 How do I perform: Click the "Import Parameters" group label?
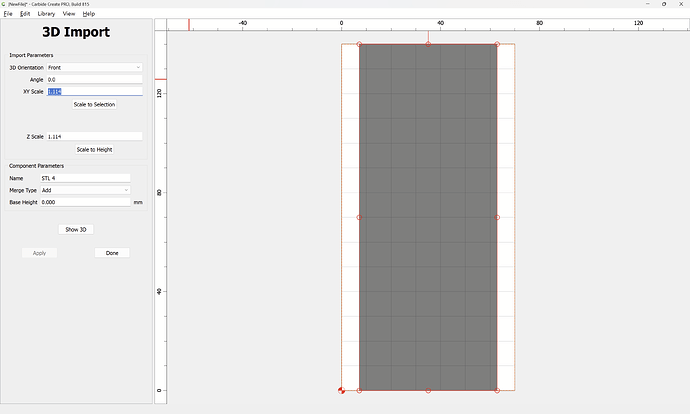coord(31,55)
